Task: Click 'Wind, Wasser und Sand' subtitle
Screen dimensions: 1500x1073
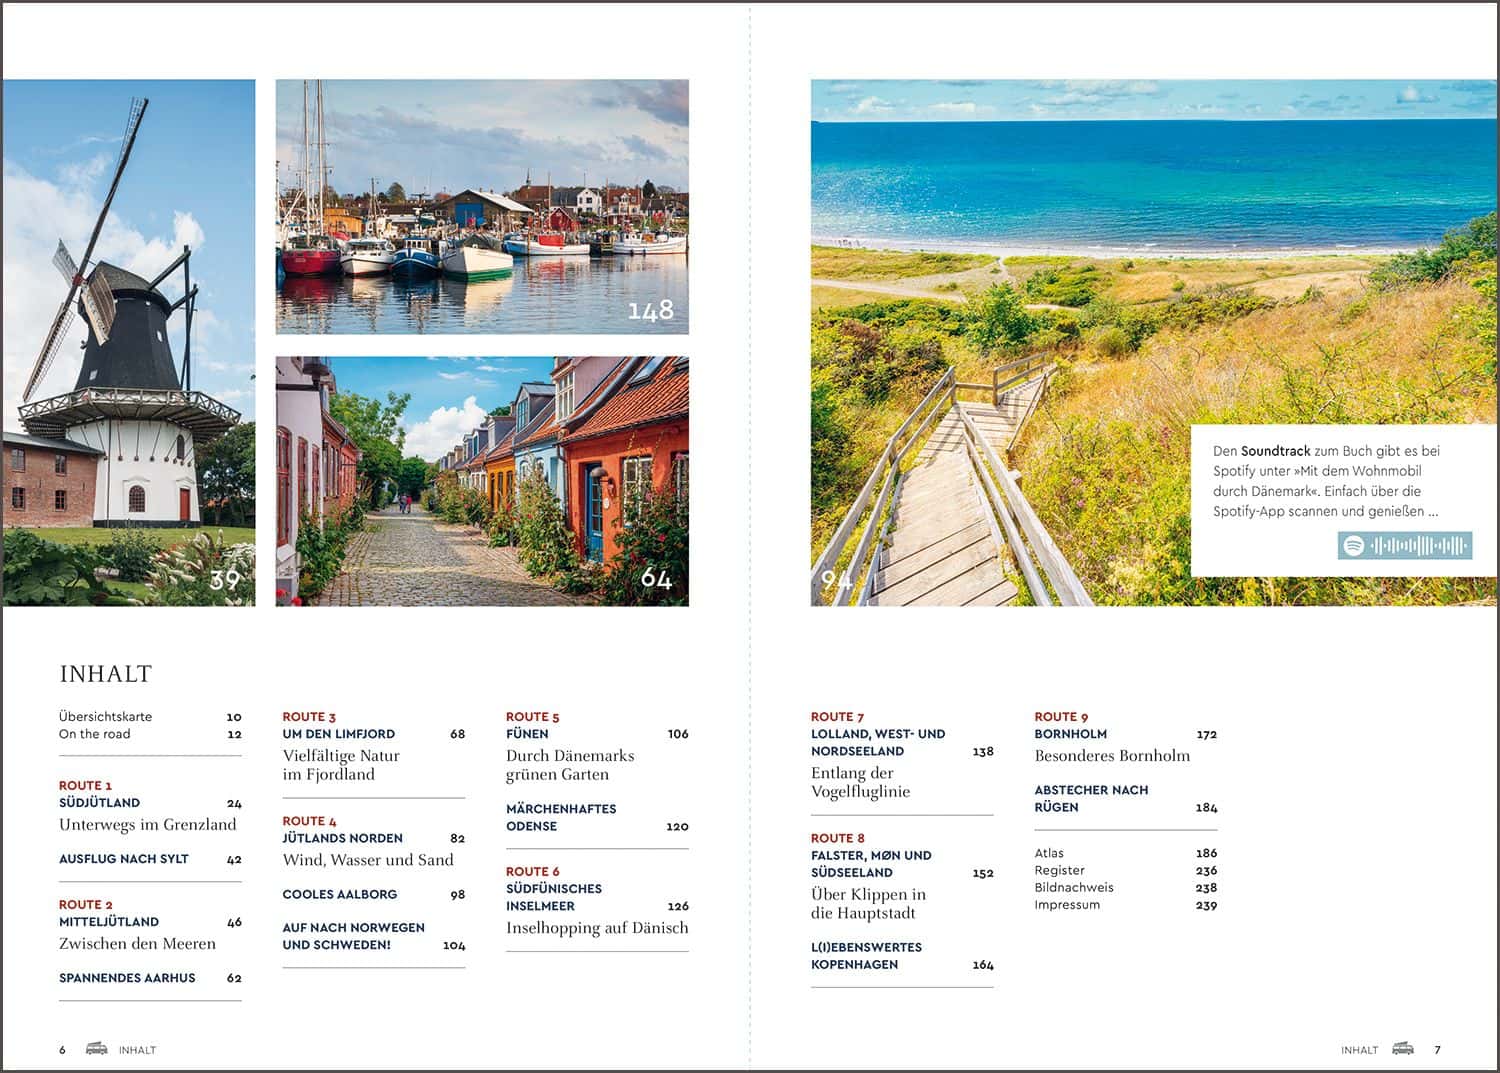Action: [368, 860]
